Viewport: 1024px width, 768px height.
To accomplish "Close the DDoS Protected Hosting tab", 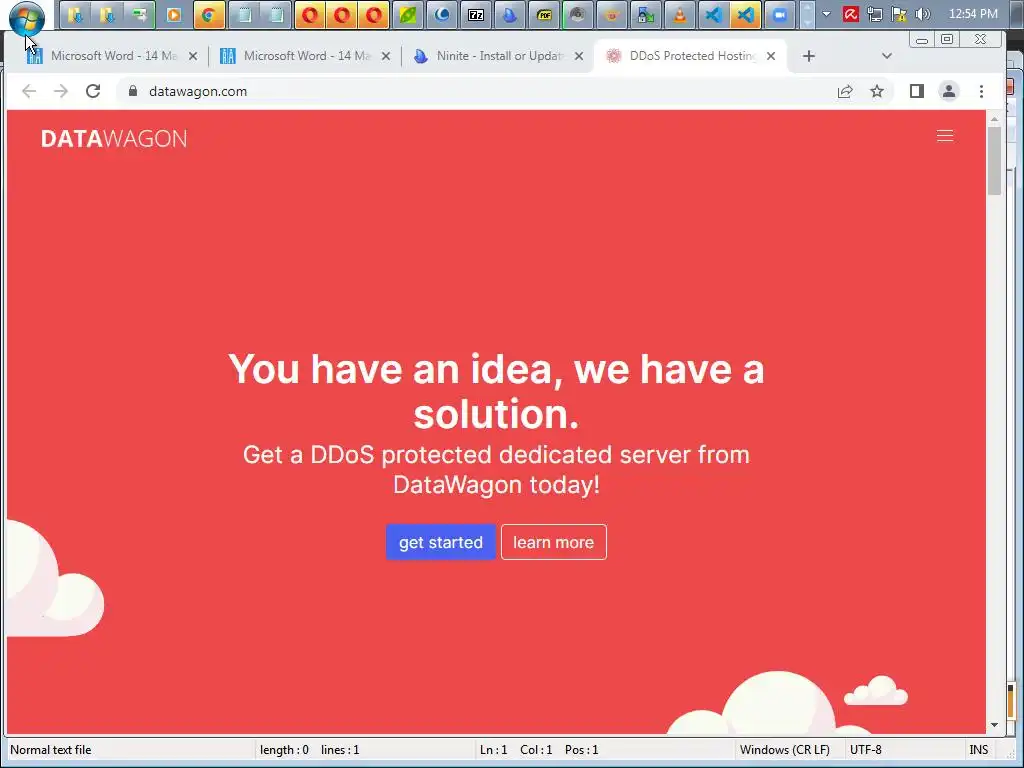I will coord(771,56).
